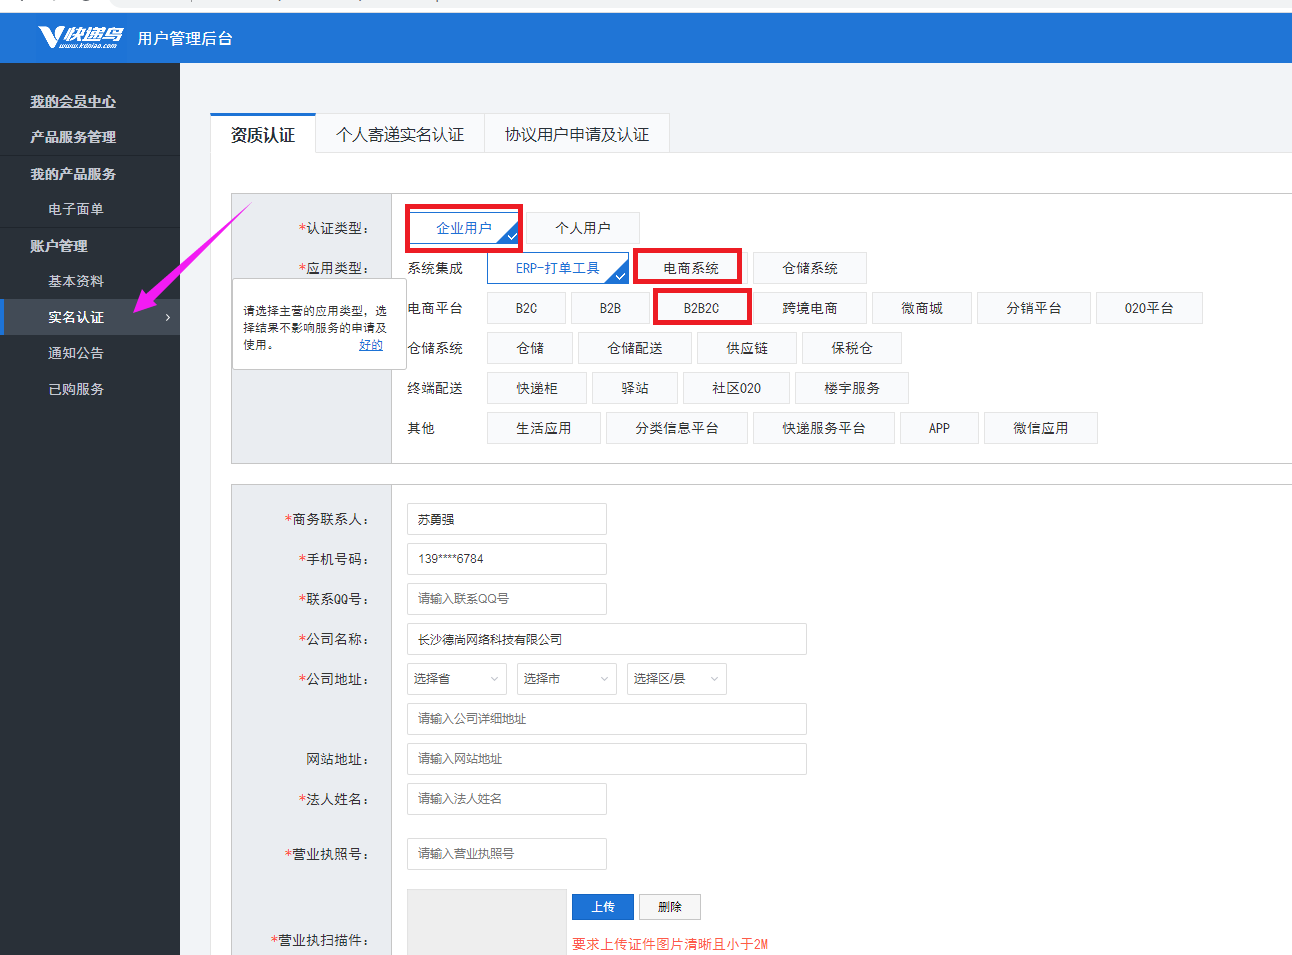1292x955 pixels.
Task: Switch to 资质认证 tab
Action: pyautogui.click(x=263, y=134)
